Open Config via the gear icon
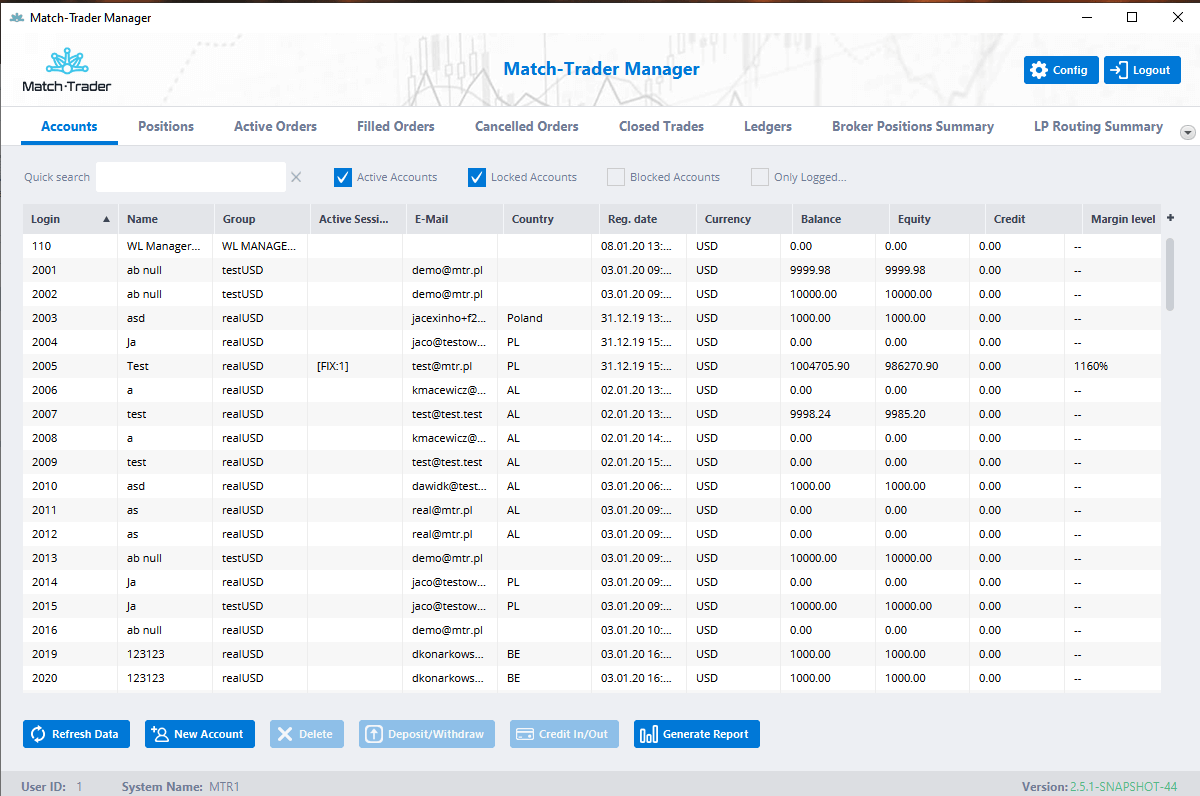Viewport: 1200px width, 796px height. pos(1037,69)
